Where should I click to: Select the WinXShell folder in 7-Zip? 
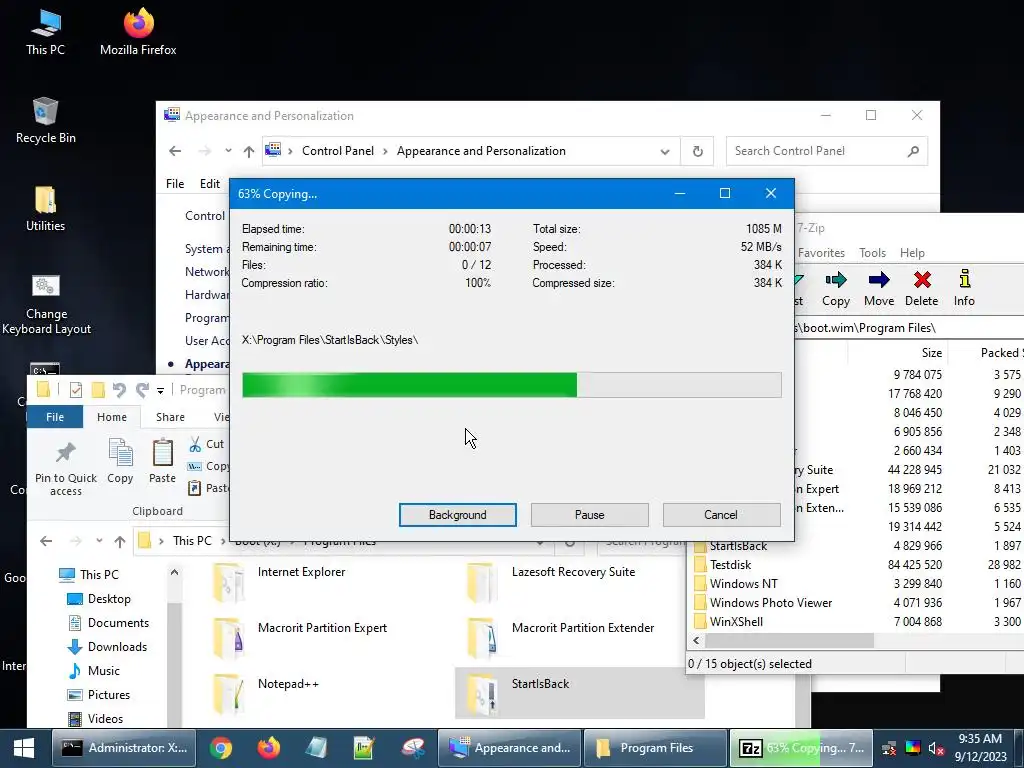[736, 622]
